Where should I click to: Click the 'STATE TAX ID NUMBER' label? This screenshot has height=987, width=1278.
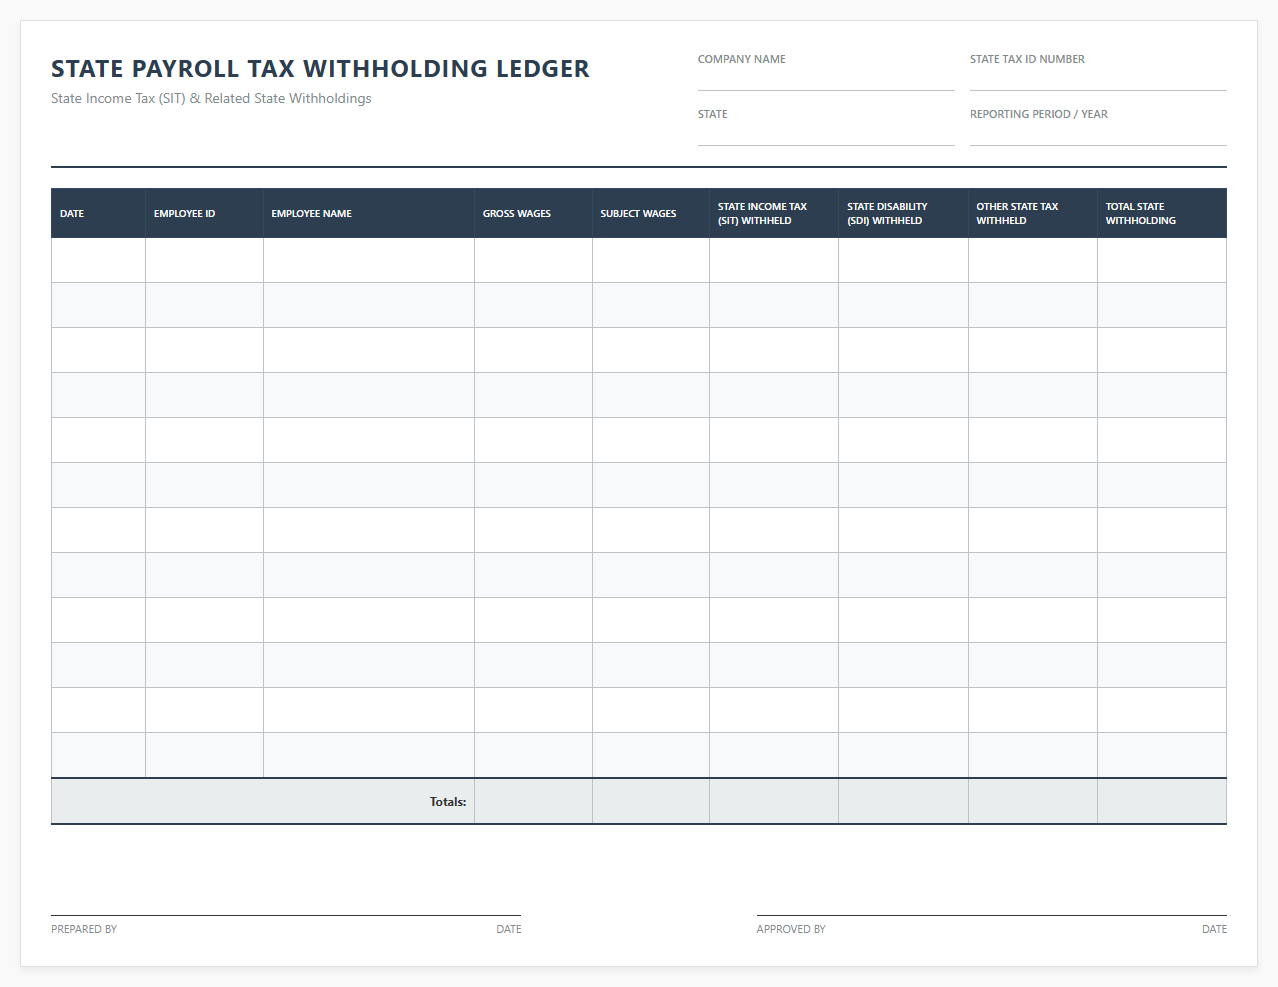1027,59
